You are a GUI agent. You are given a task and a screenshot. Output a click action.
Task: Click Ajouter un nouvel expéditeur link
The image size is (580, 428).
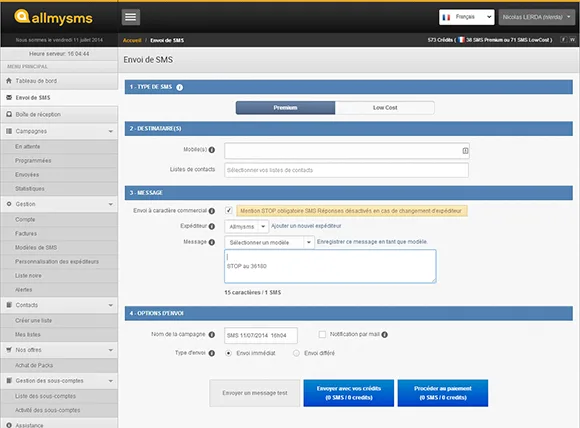306,226
